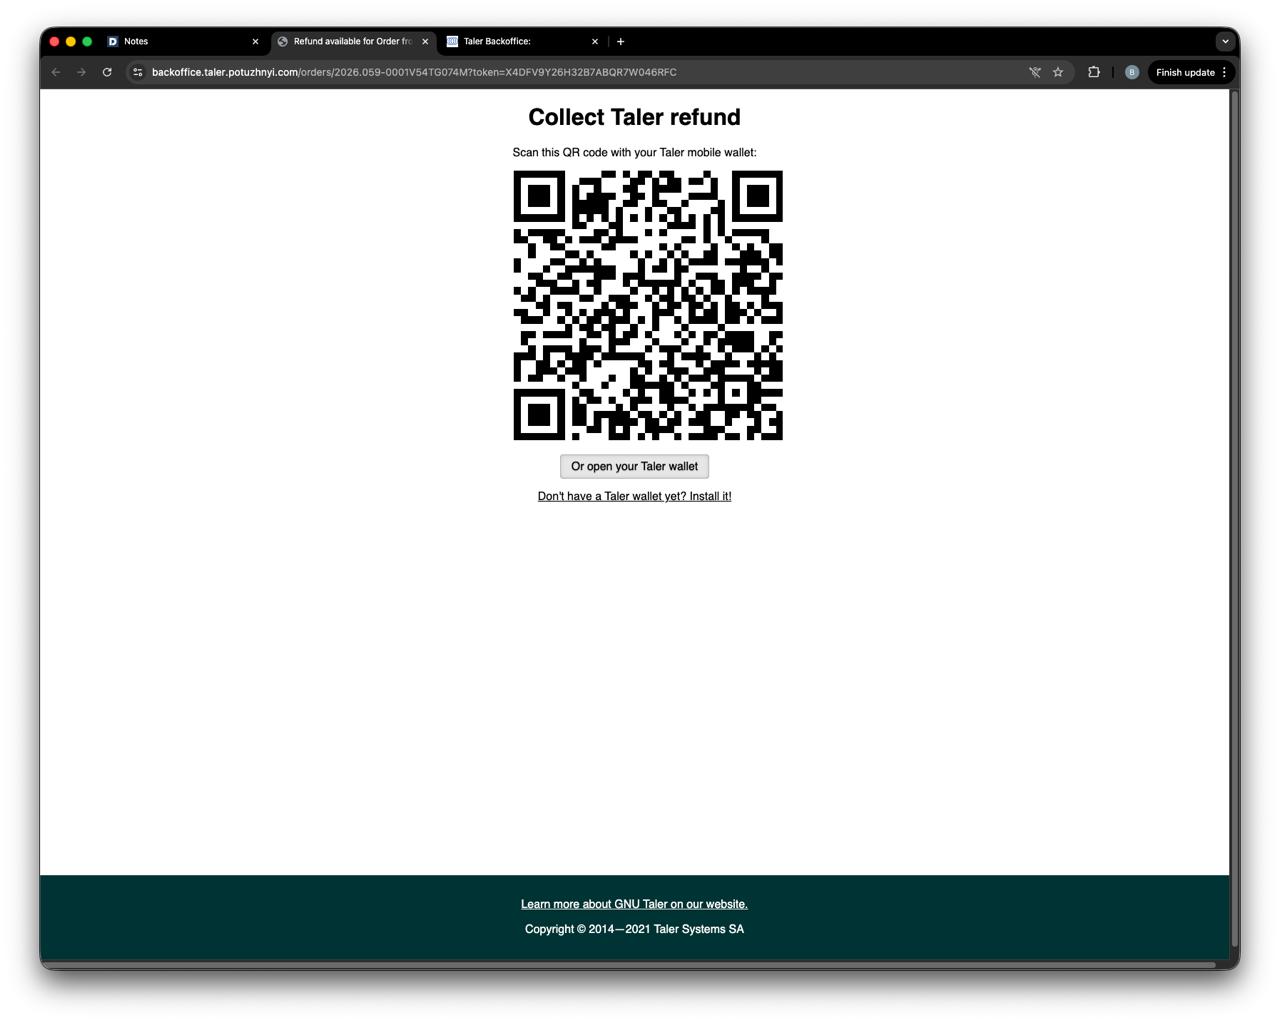
Task: Click the browser back arrow
Action: (x=56, y=72)
